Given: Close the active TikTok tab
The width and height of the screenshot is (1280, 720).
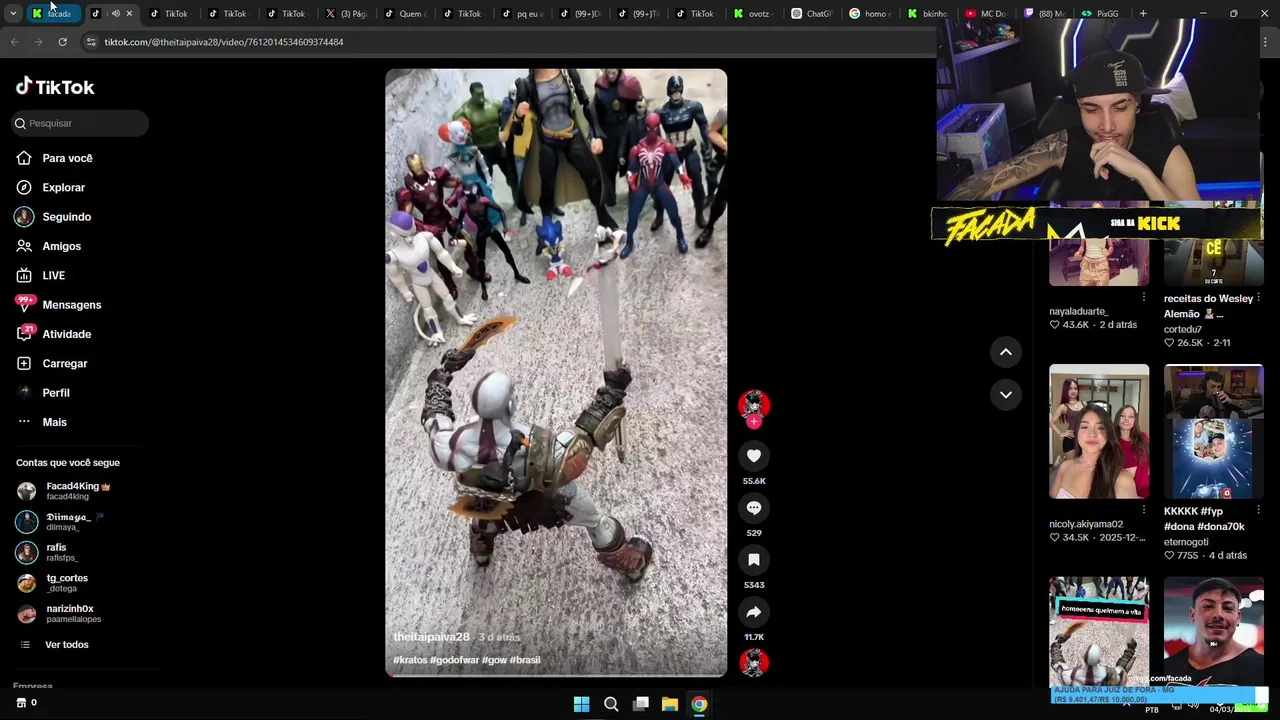Looking at the screenshot, I should tap(129, 14).
